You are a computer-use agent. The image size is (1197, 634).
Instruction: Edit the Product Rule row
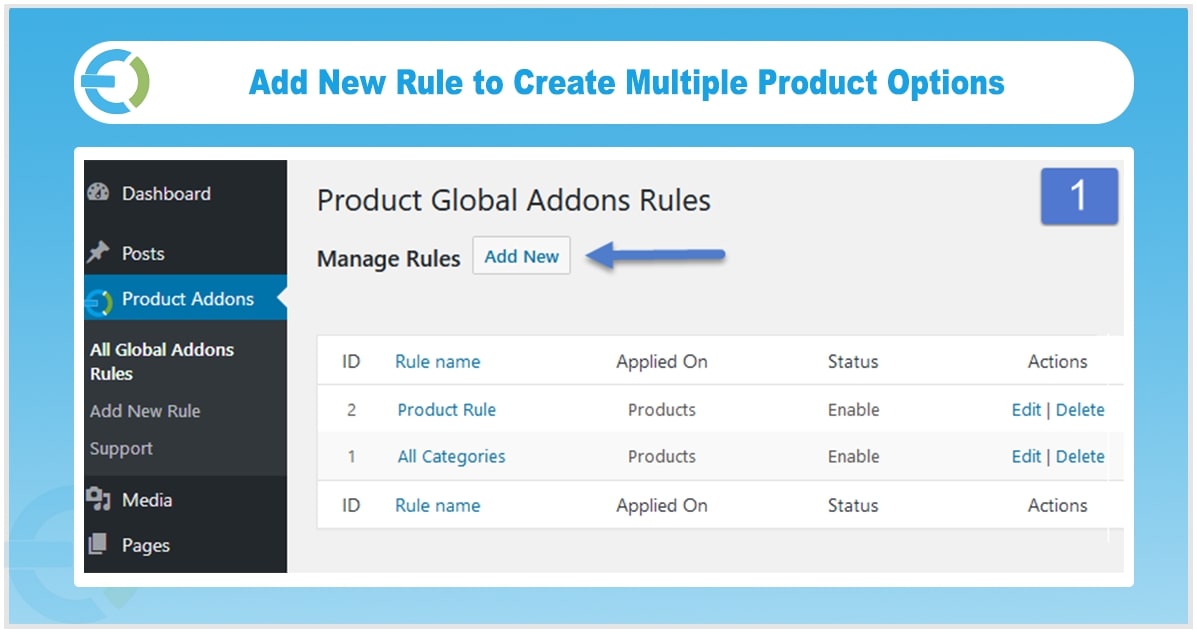click(1026, 410)
